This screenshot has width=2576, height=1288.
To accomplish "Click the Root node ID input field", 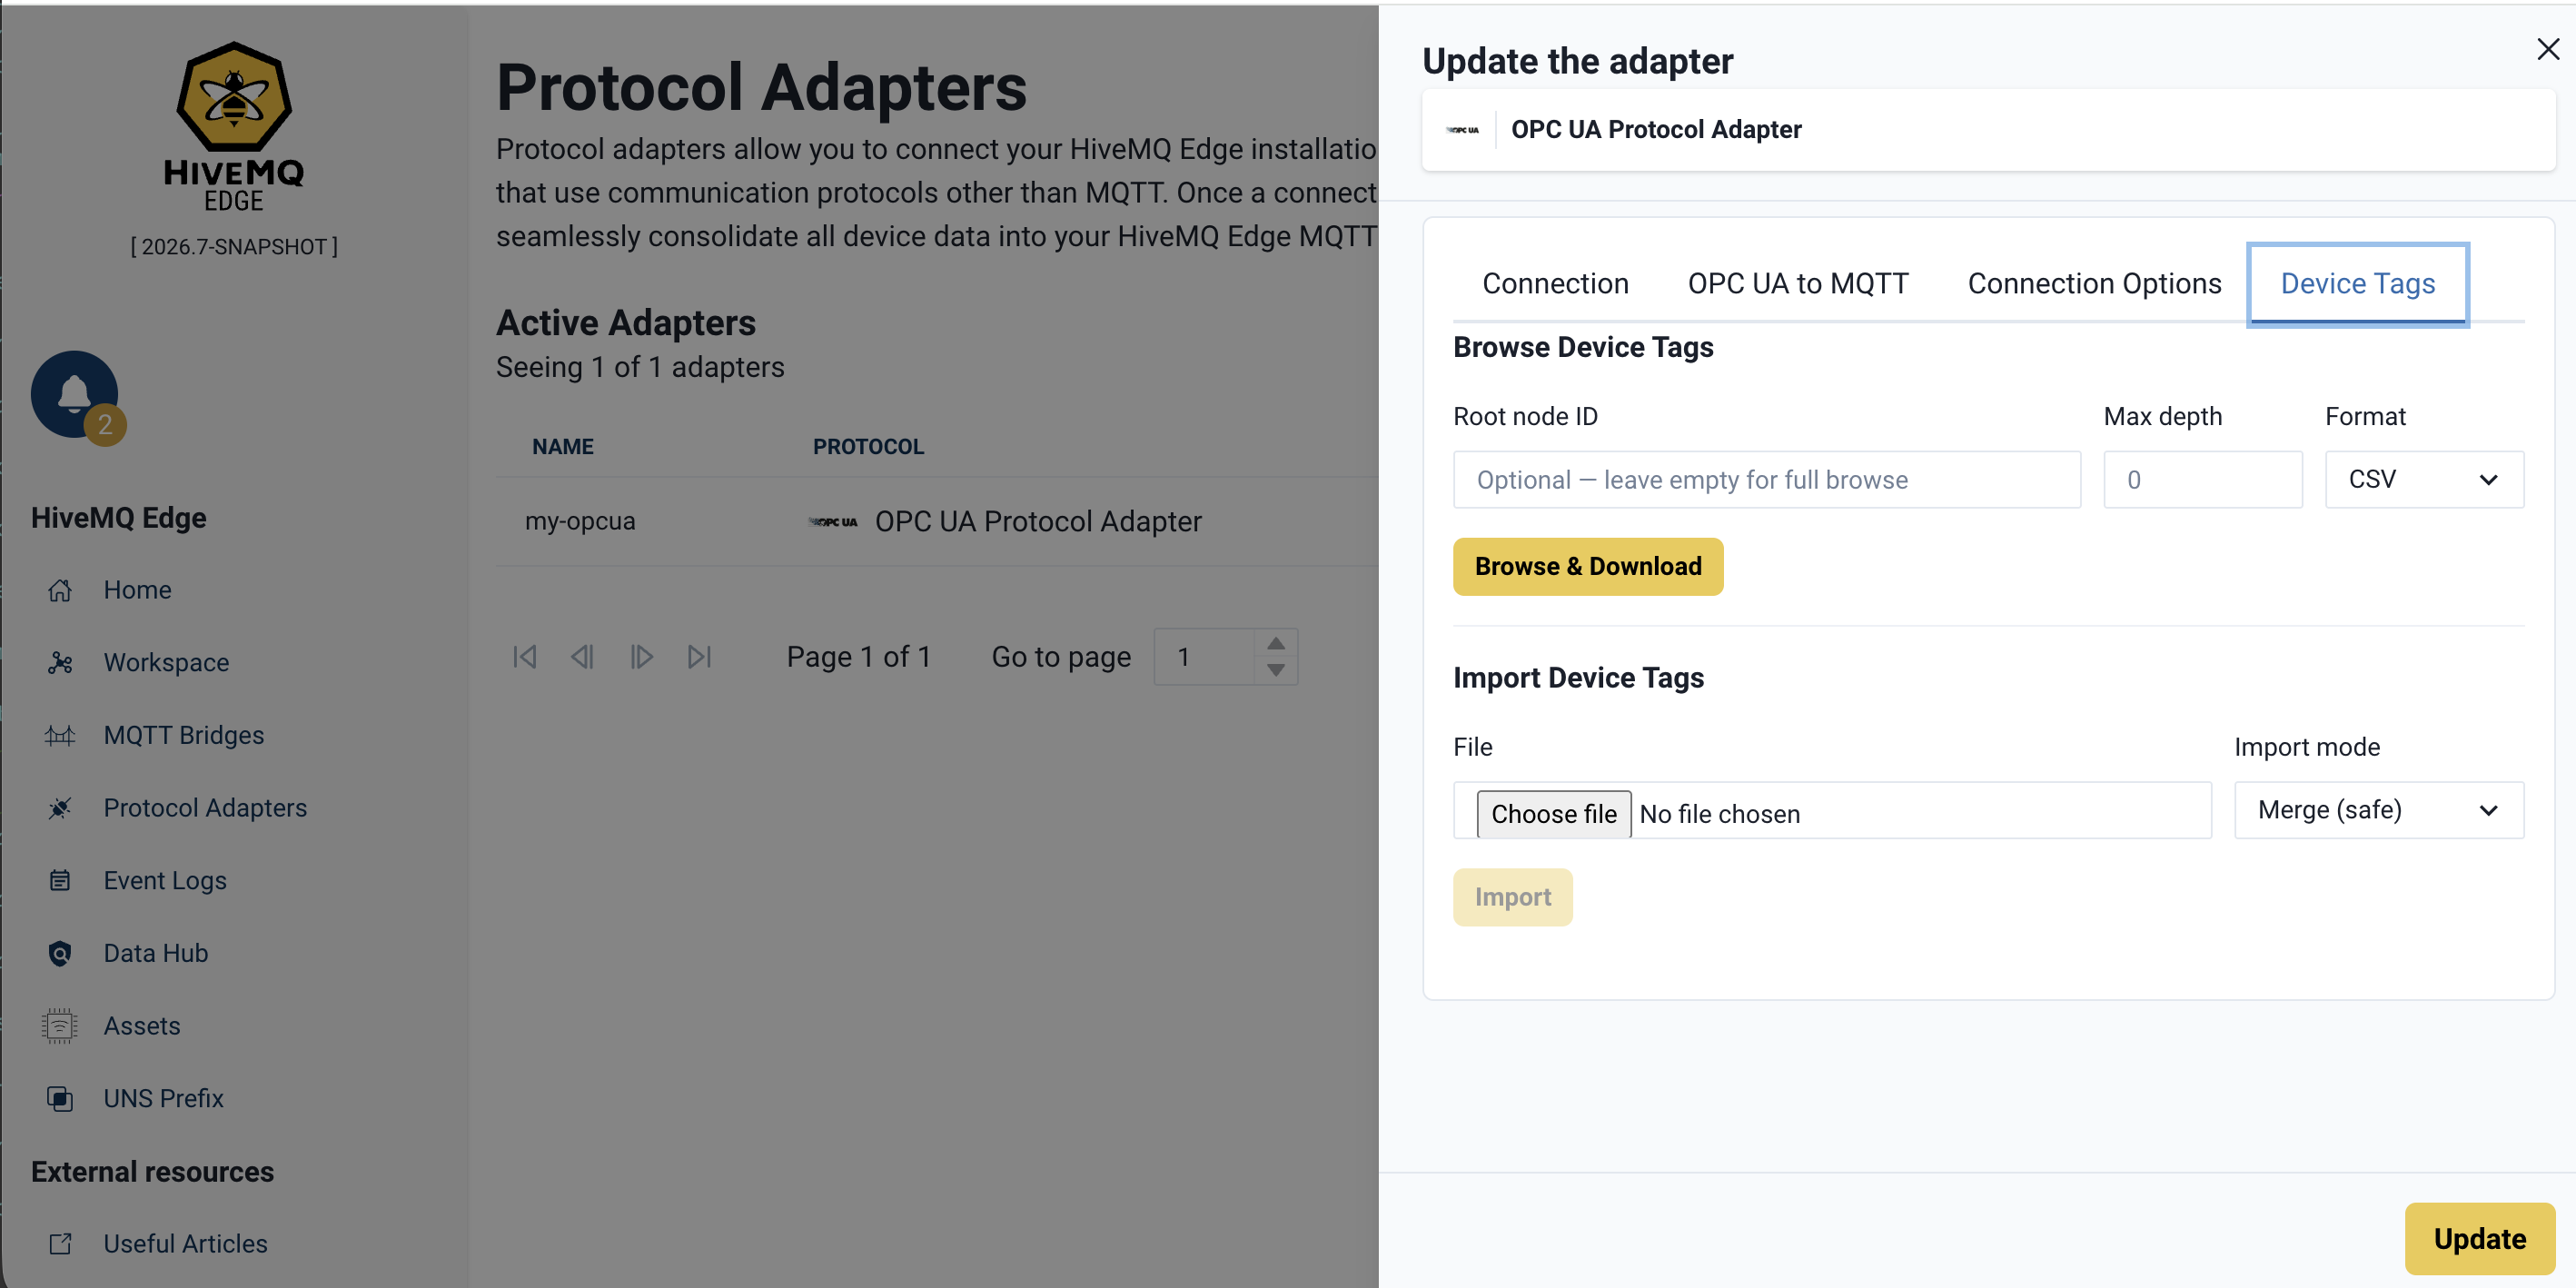I will coord(1766,480).
